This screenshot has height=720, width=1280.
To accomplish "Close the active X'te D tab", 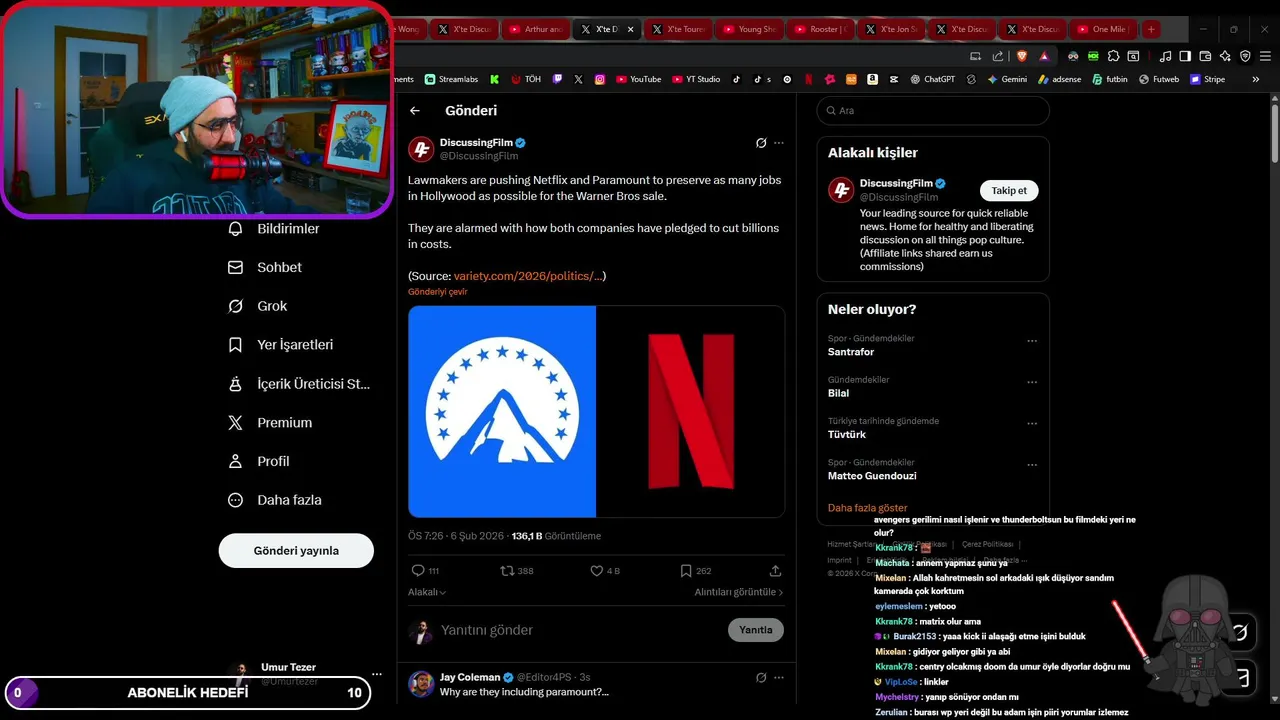I will (x=630, y=29).
